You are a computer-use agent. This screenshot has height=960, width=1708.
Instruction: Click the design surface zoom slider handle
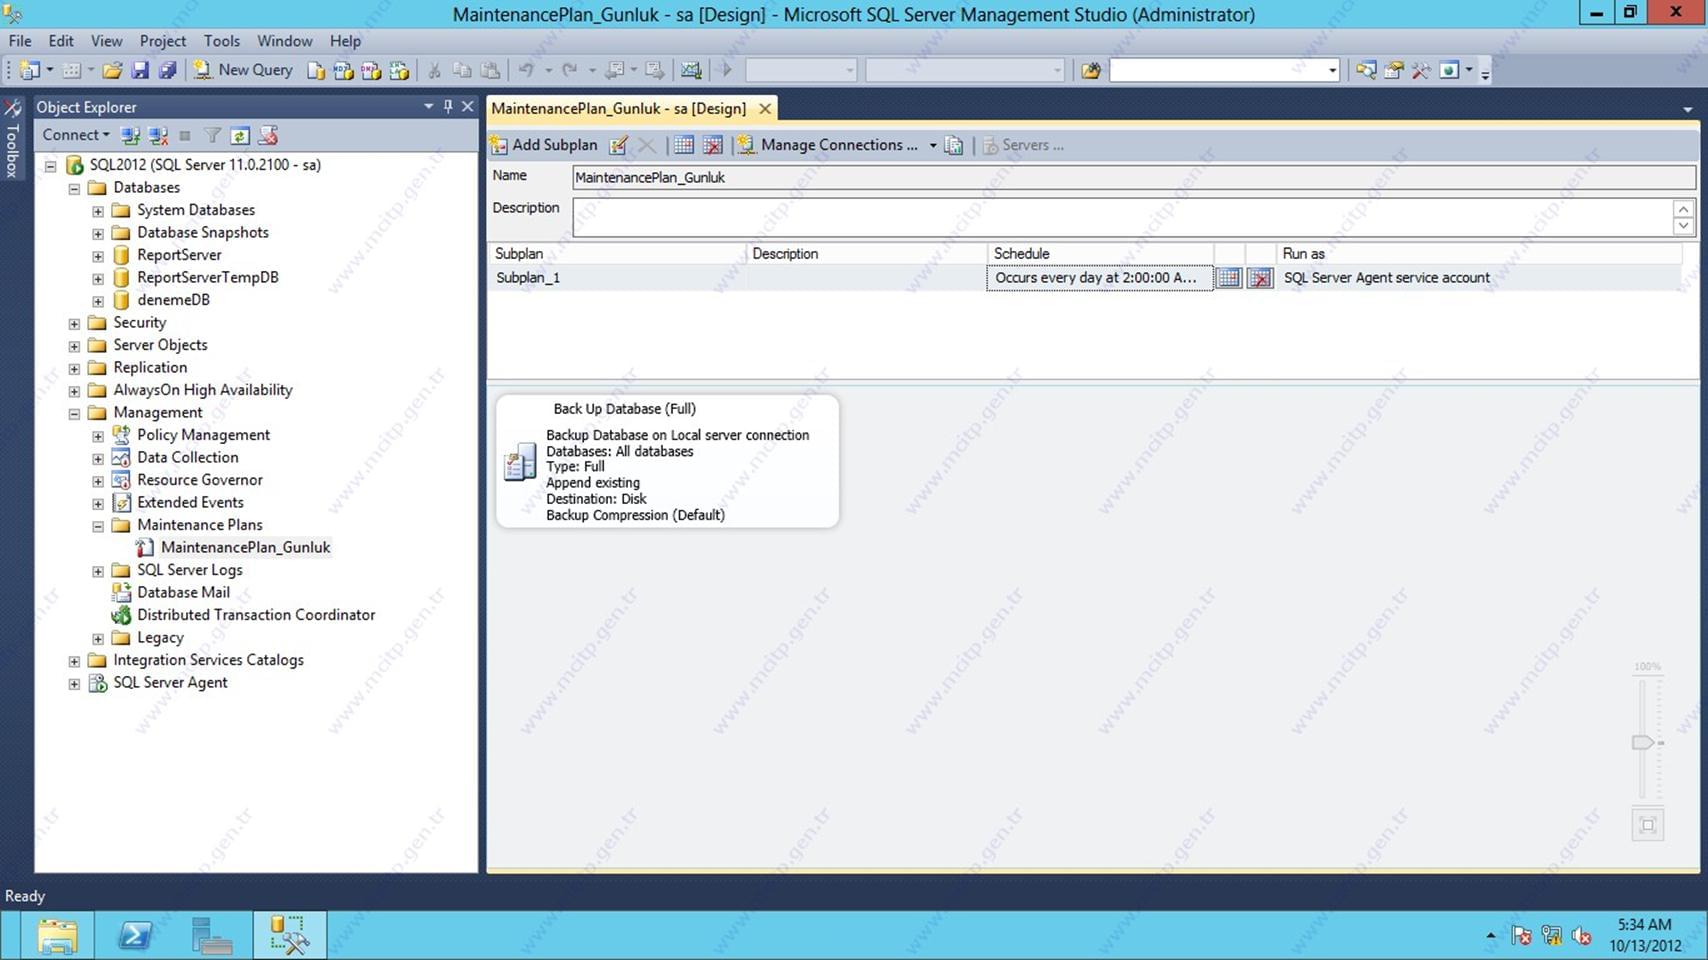click(1642, 742)
